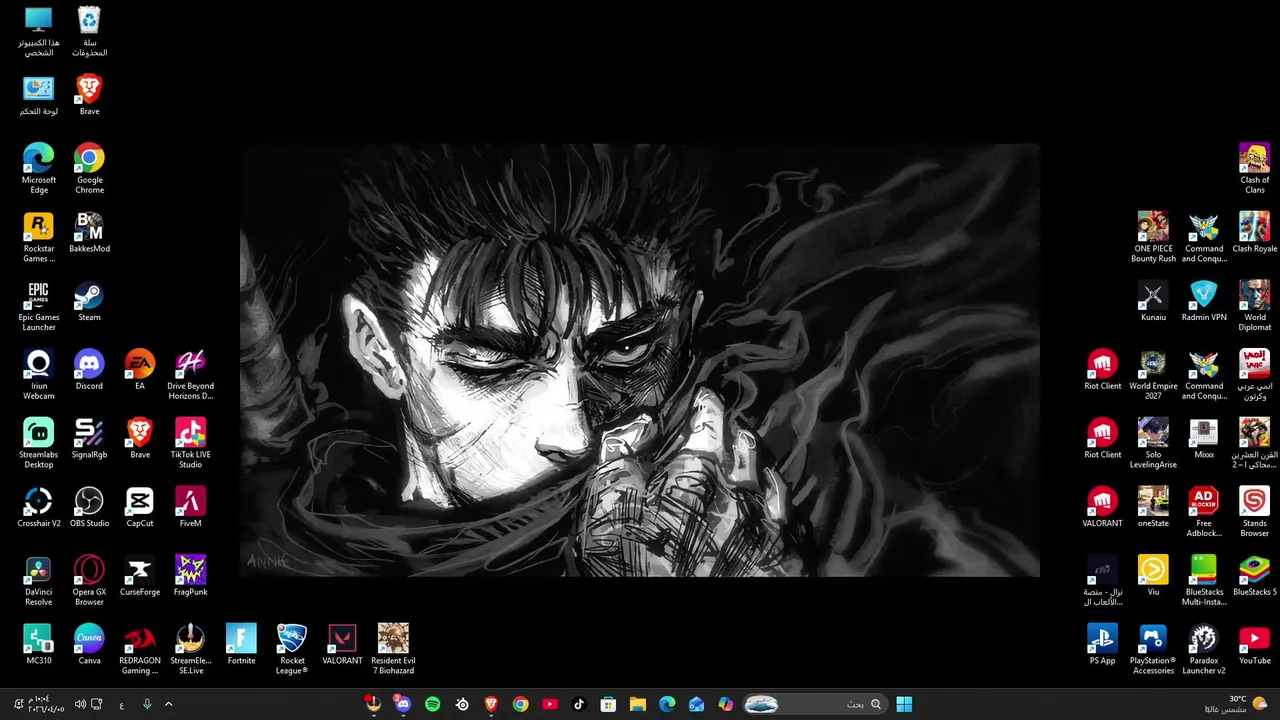Viewport: 1280px width, 720px height.
Task: Select the Rocket League desktop icon
Action: 292,649
